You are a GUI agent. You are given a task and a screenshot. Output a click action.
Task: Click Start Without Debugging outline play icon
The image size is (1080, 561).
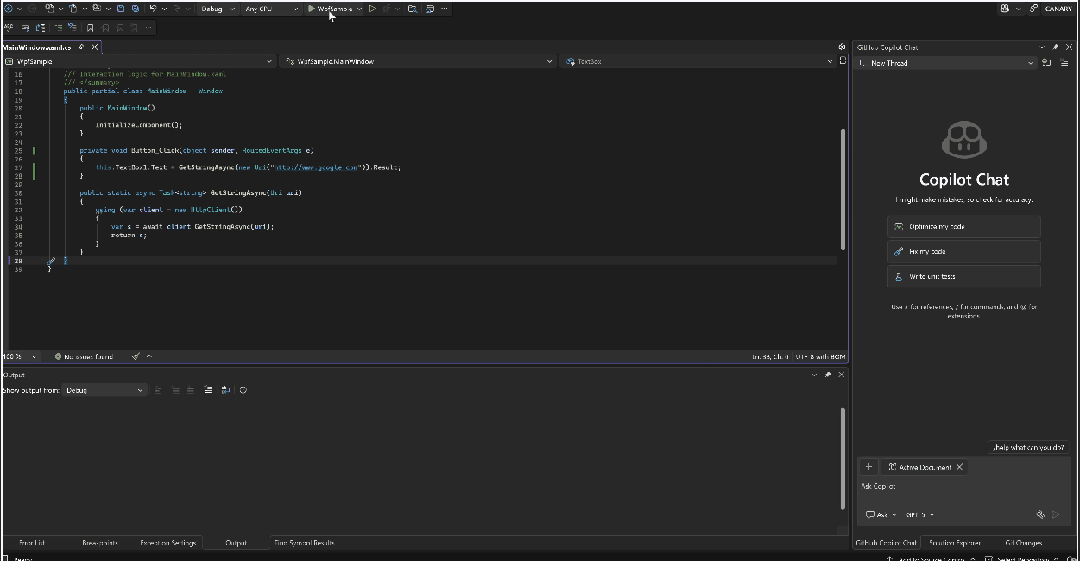372,9
